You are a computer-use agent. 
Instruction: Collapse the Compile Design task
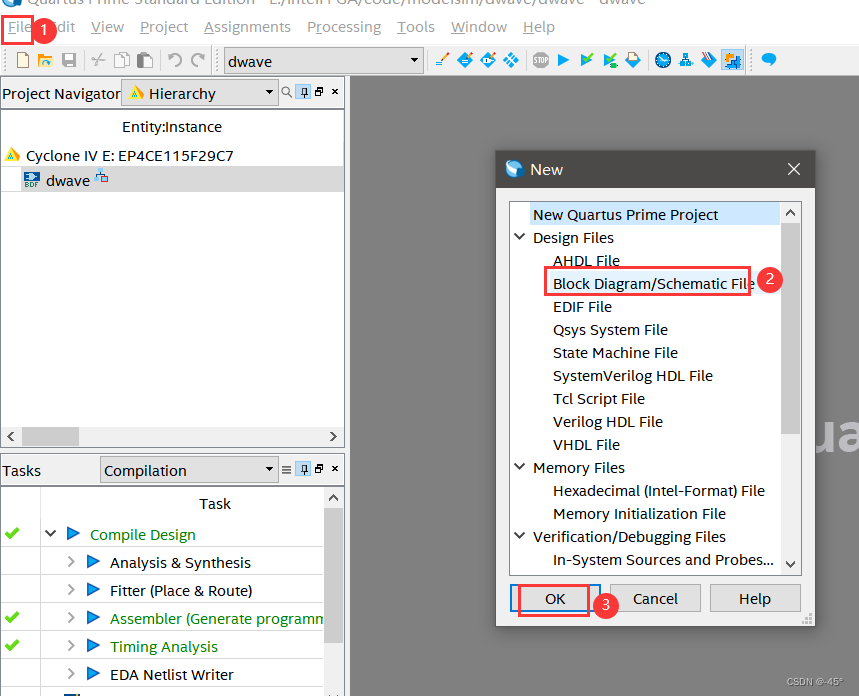coord(50,533)
